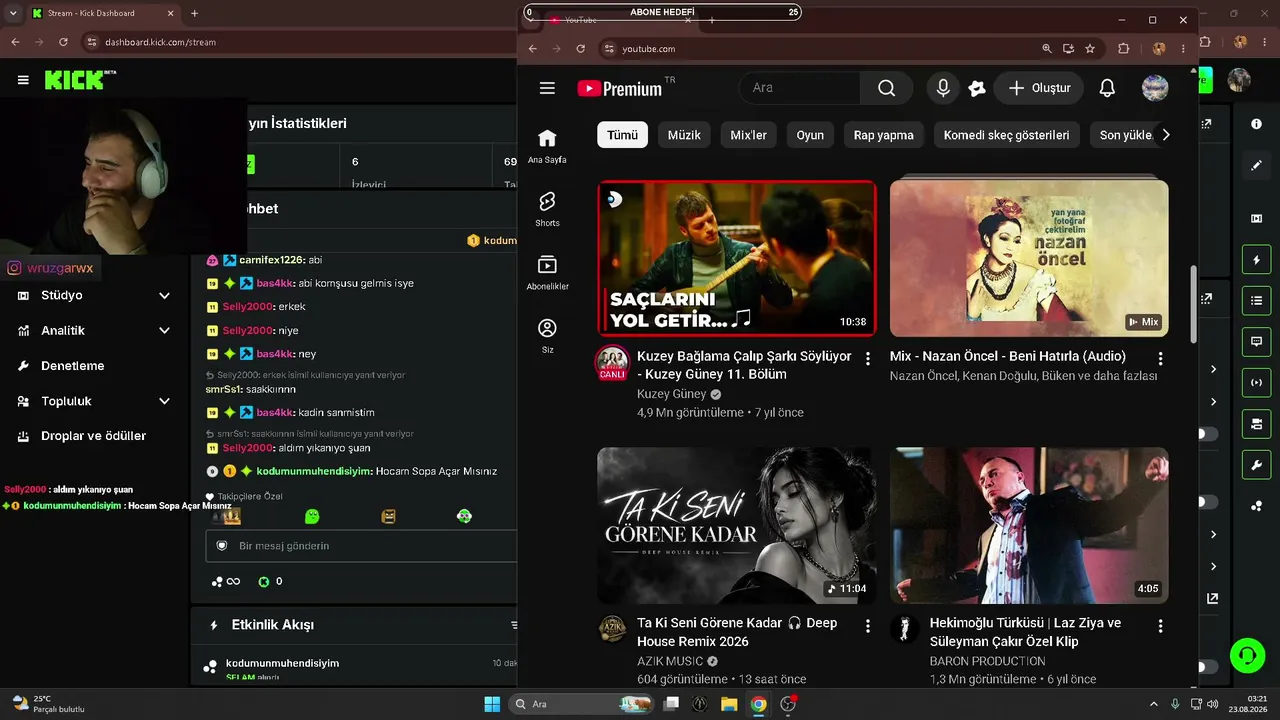Show hidden system tray icons
This screenshot has width=1280, height=720.
click(x=1153, y=704)
